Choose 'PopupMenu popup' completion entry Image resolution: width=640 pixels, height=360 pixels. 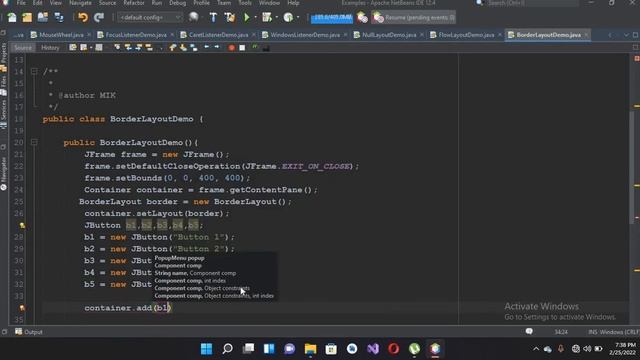(180, 258)
